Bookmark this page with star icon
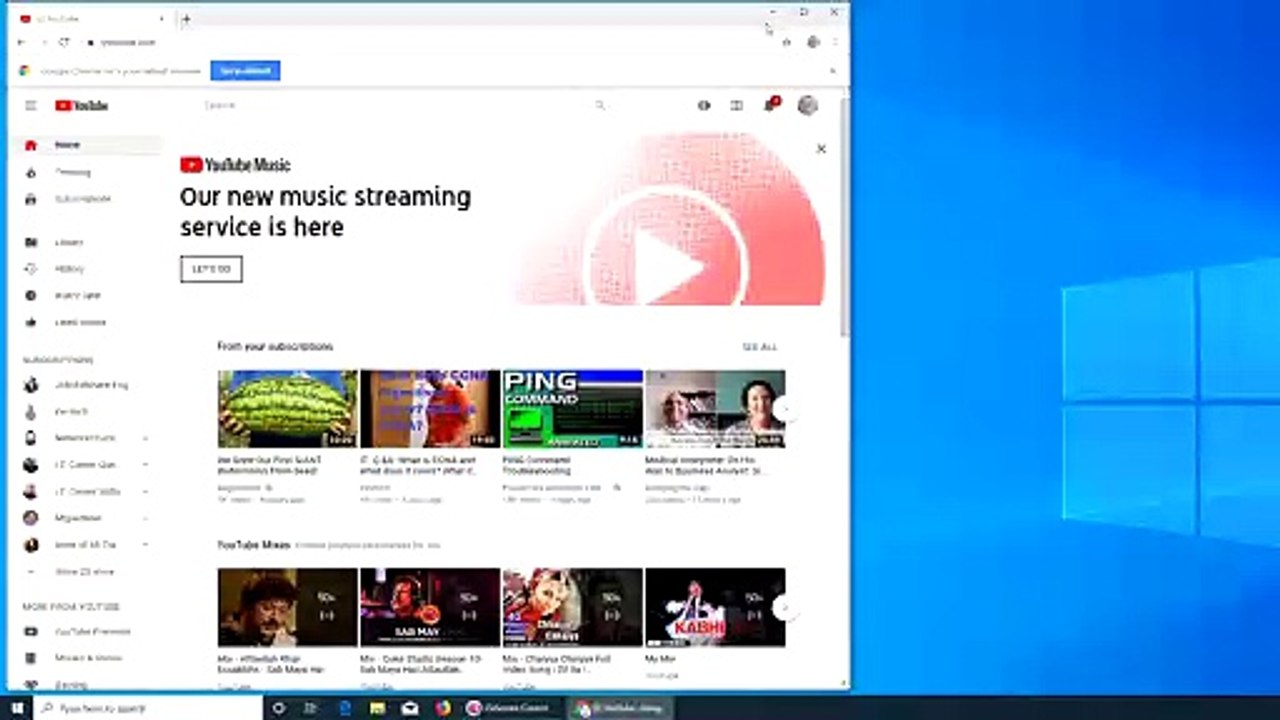 786,42
